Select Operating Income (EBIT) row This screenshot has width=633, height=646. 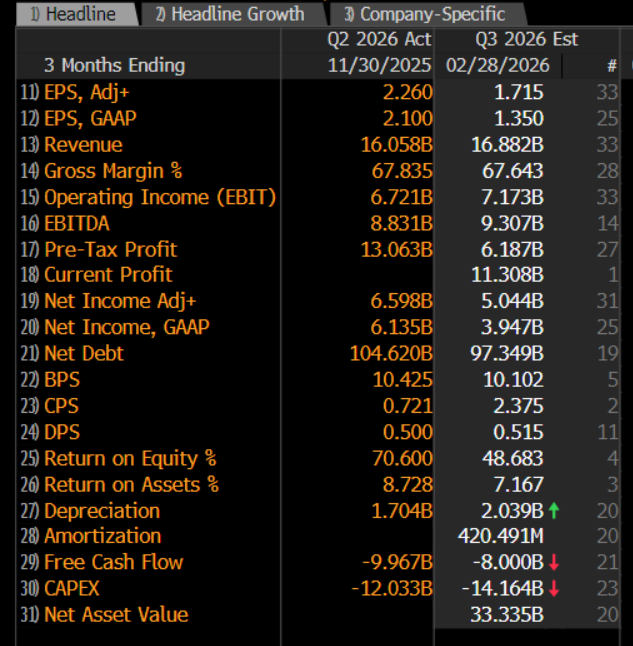[x=159, y=197]
